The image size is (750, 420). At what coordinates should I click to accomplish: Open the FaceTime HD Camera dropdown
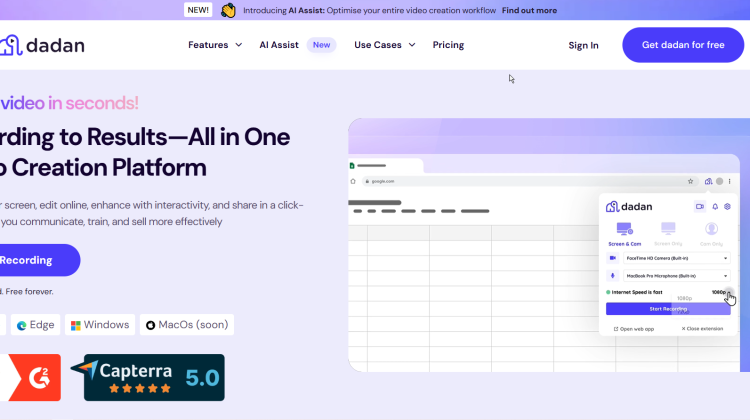(677, 258)
